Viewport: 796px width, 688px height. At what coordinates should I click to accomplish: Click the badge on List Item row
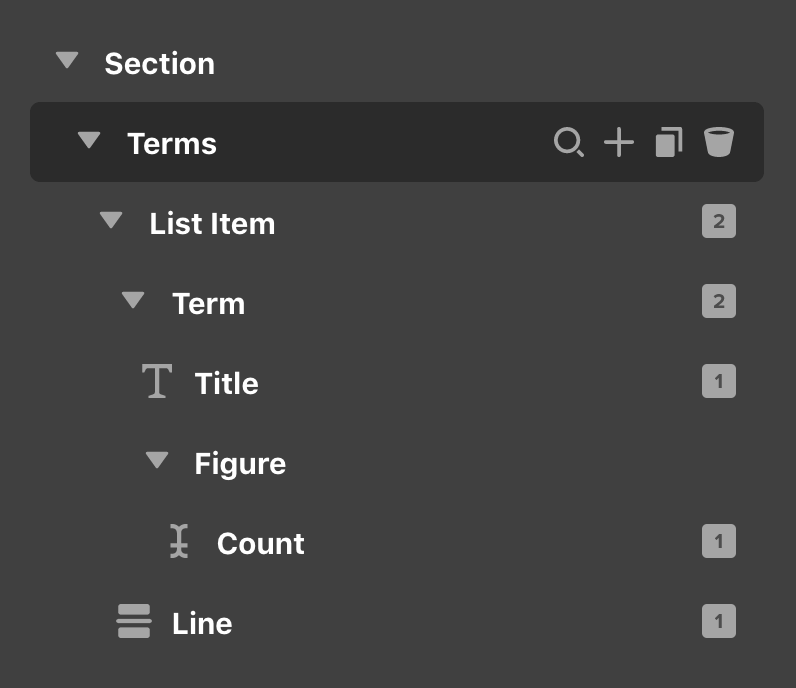pos(718,222)
